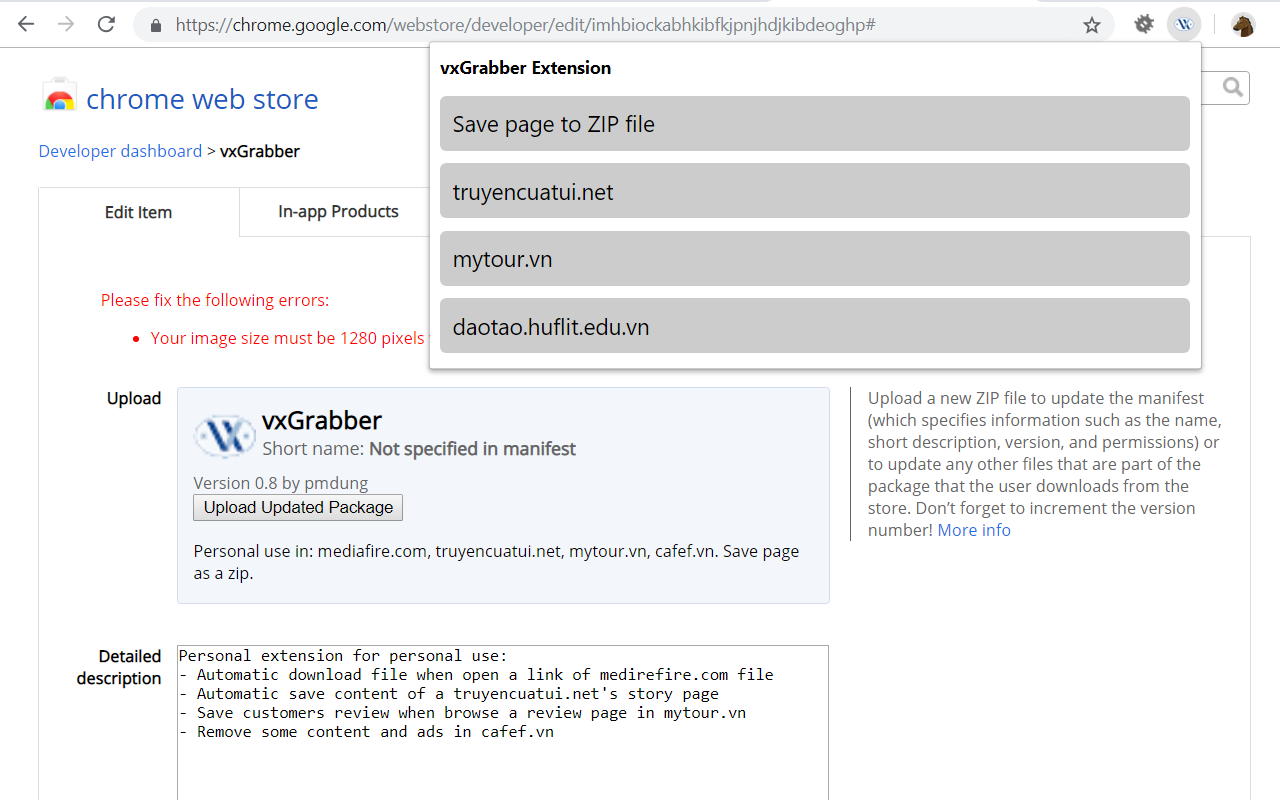The image size is (1280, 800).
Task: Open the gear extension icon in toolbar
Action: 1144,25
